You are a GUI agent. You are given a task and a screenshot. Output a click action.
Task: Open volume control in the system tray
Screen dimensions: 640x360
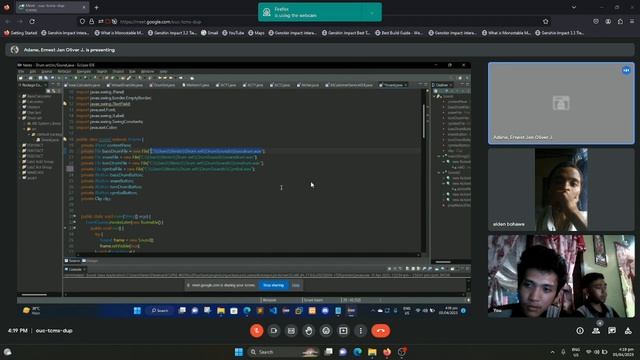(596, 352)
